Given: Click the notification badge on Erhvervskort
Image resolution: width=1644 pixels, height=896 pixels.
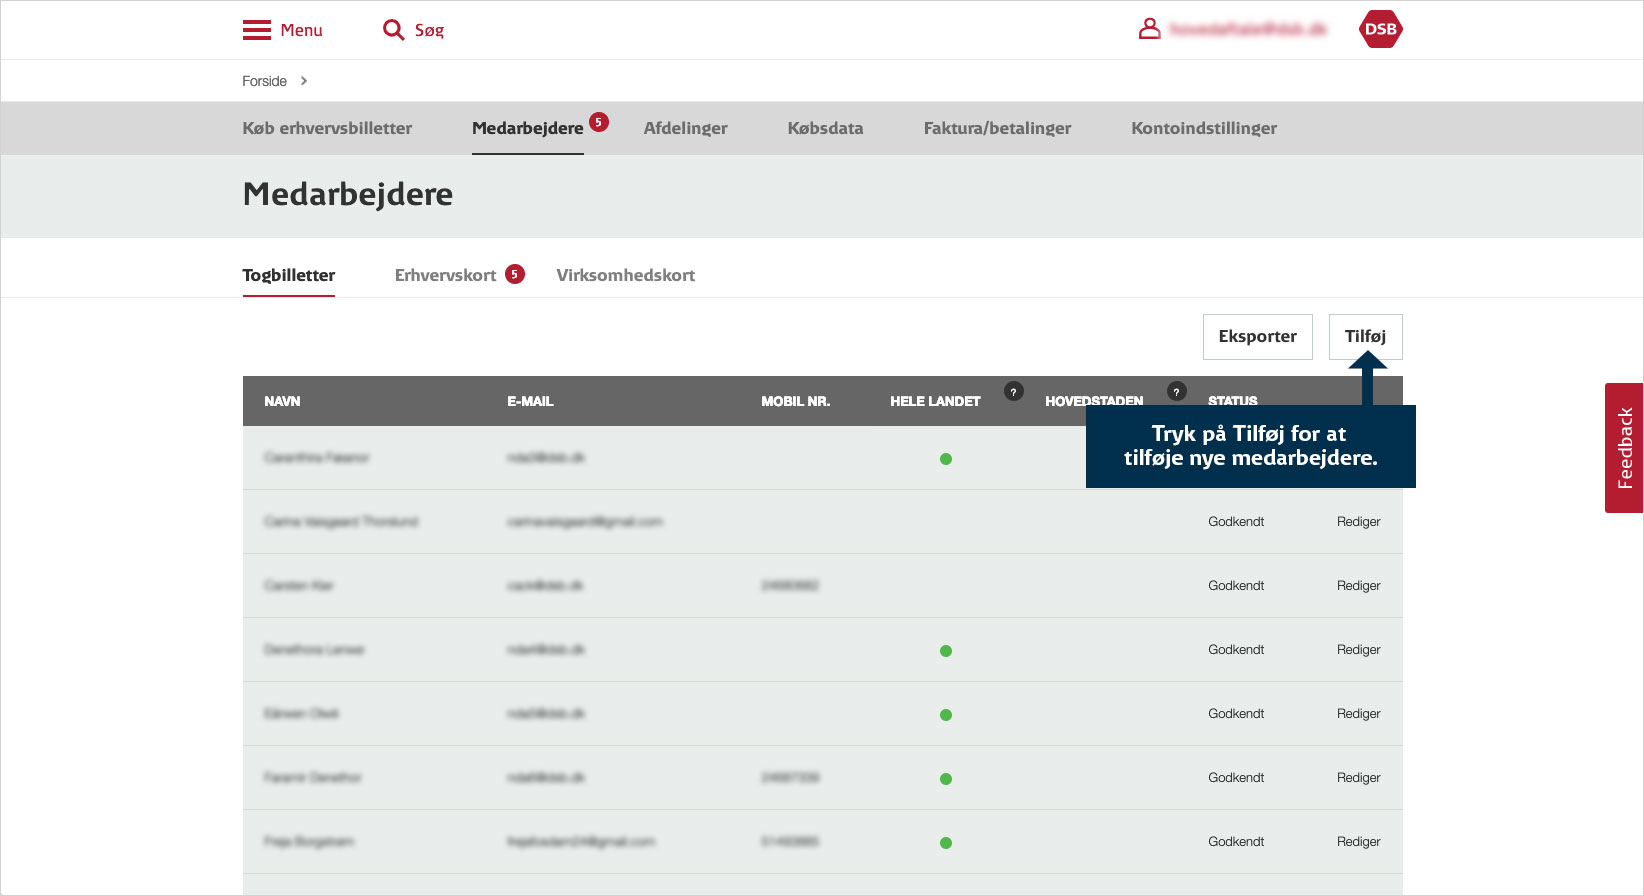Looking at the screenshot, I should coord(514,274).
